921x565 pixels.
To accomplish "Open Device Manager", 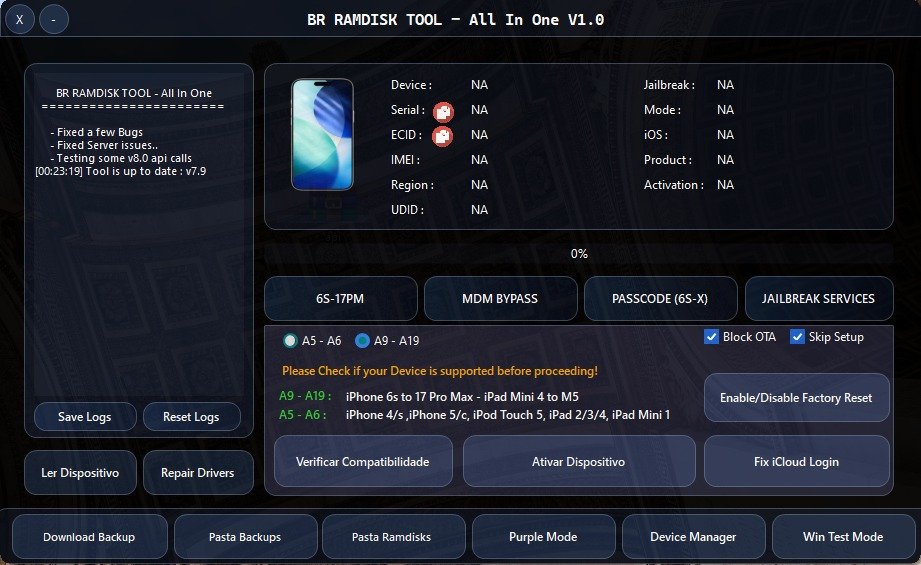I will [x=694, y=537].
